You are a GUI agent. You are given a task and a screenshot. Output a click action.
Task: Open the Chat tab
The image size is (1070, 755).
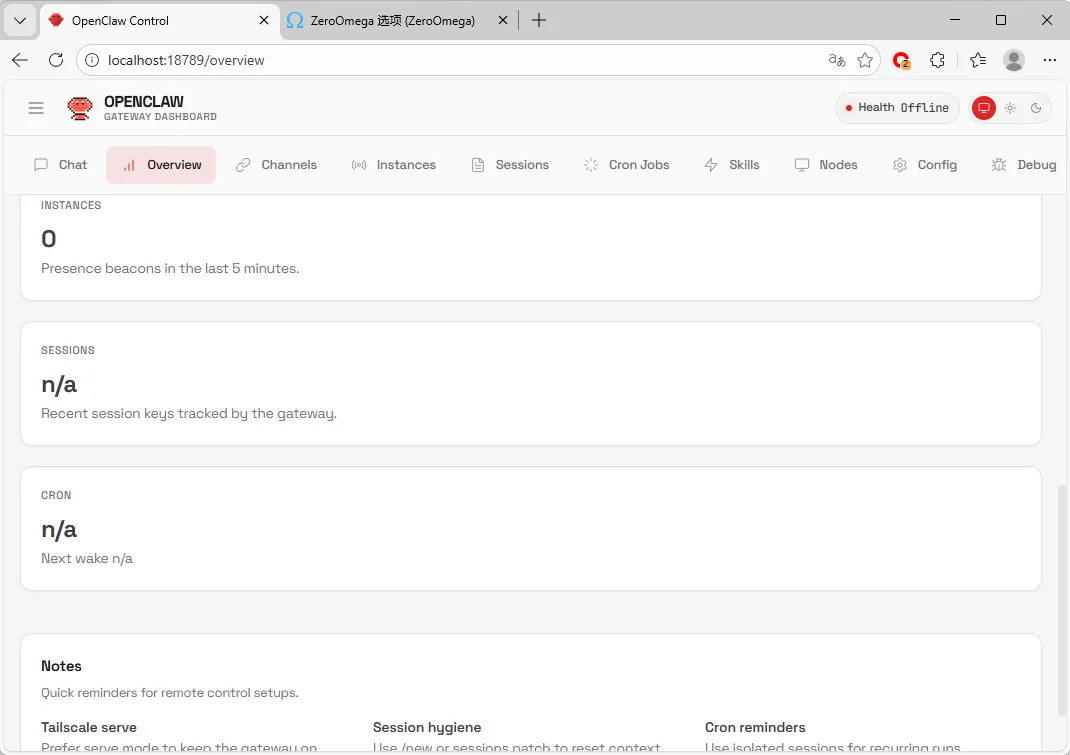click(61, 165)
